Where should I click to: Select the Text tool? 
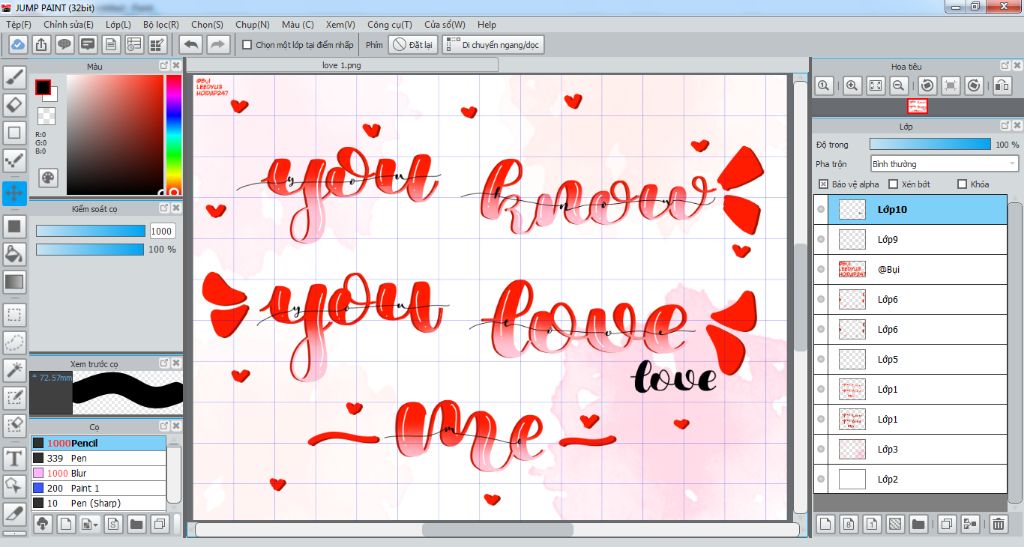click(14, 458)
